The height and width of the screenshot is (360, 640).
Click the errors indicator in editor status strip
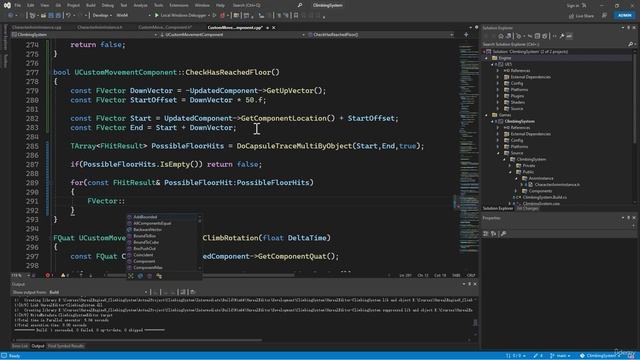tap(49, 276)
